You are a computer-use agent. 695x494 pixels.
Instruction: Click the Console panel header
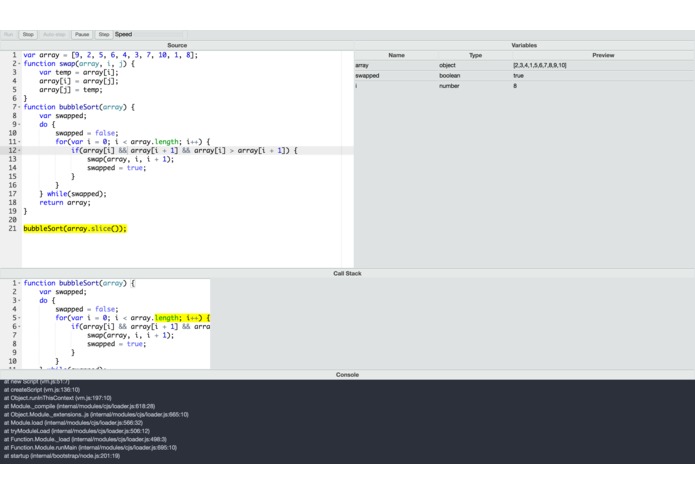tap(347, 375)
